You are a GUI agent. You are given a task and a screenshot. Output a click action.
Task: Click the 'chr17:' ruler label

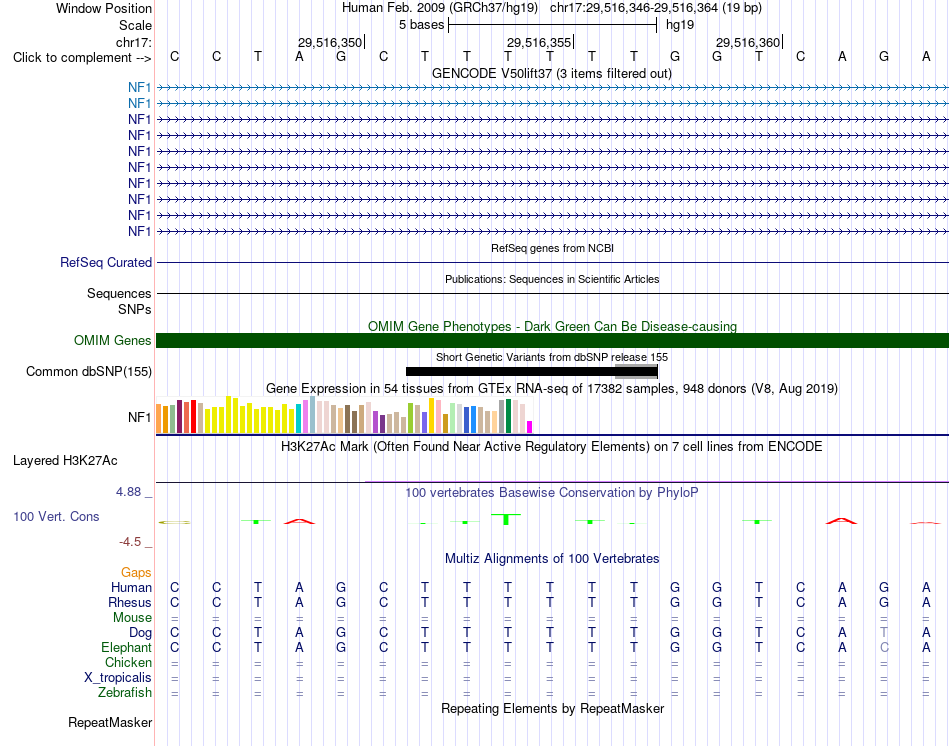click(x=133, y=42)
